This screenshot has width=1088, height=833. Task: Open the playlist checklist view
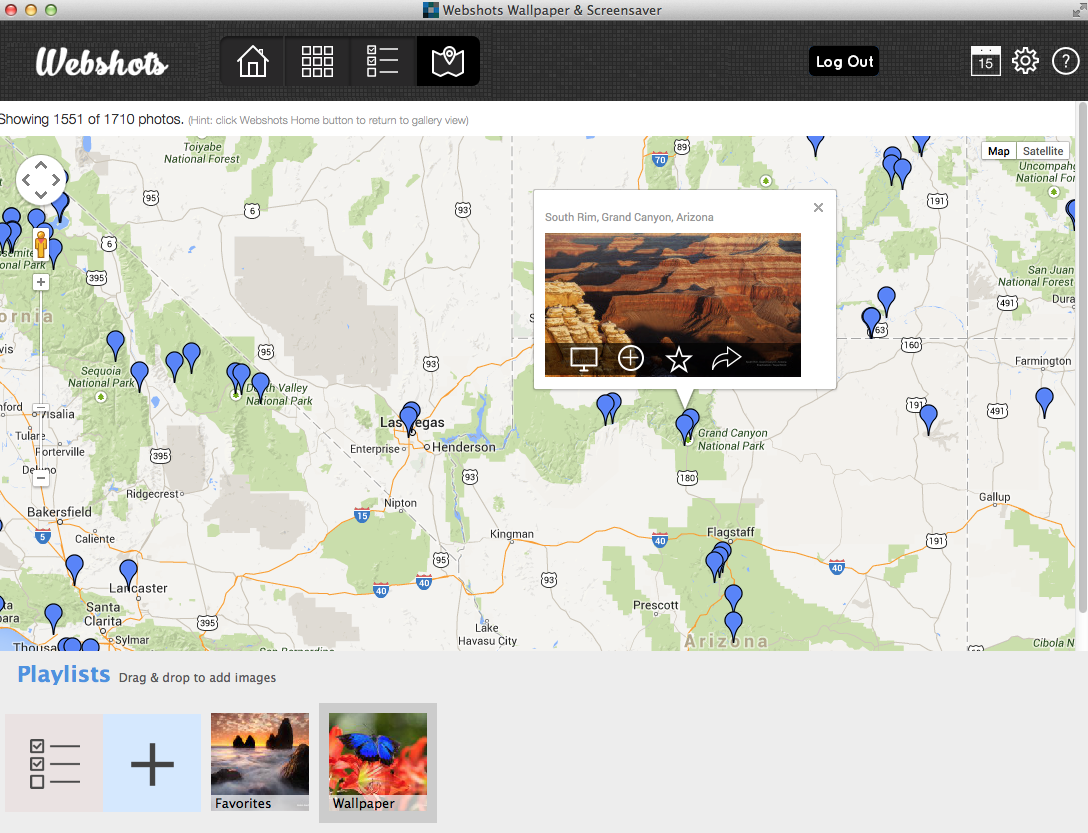click(x=382, y=62)
